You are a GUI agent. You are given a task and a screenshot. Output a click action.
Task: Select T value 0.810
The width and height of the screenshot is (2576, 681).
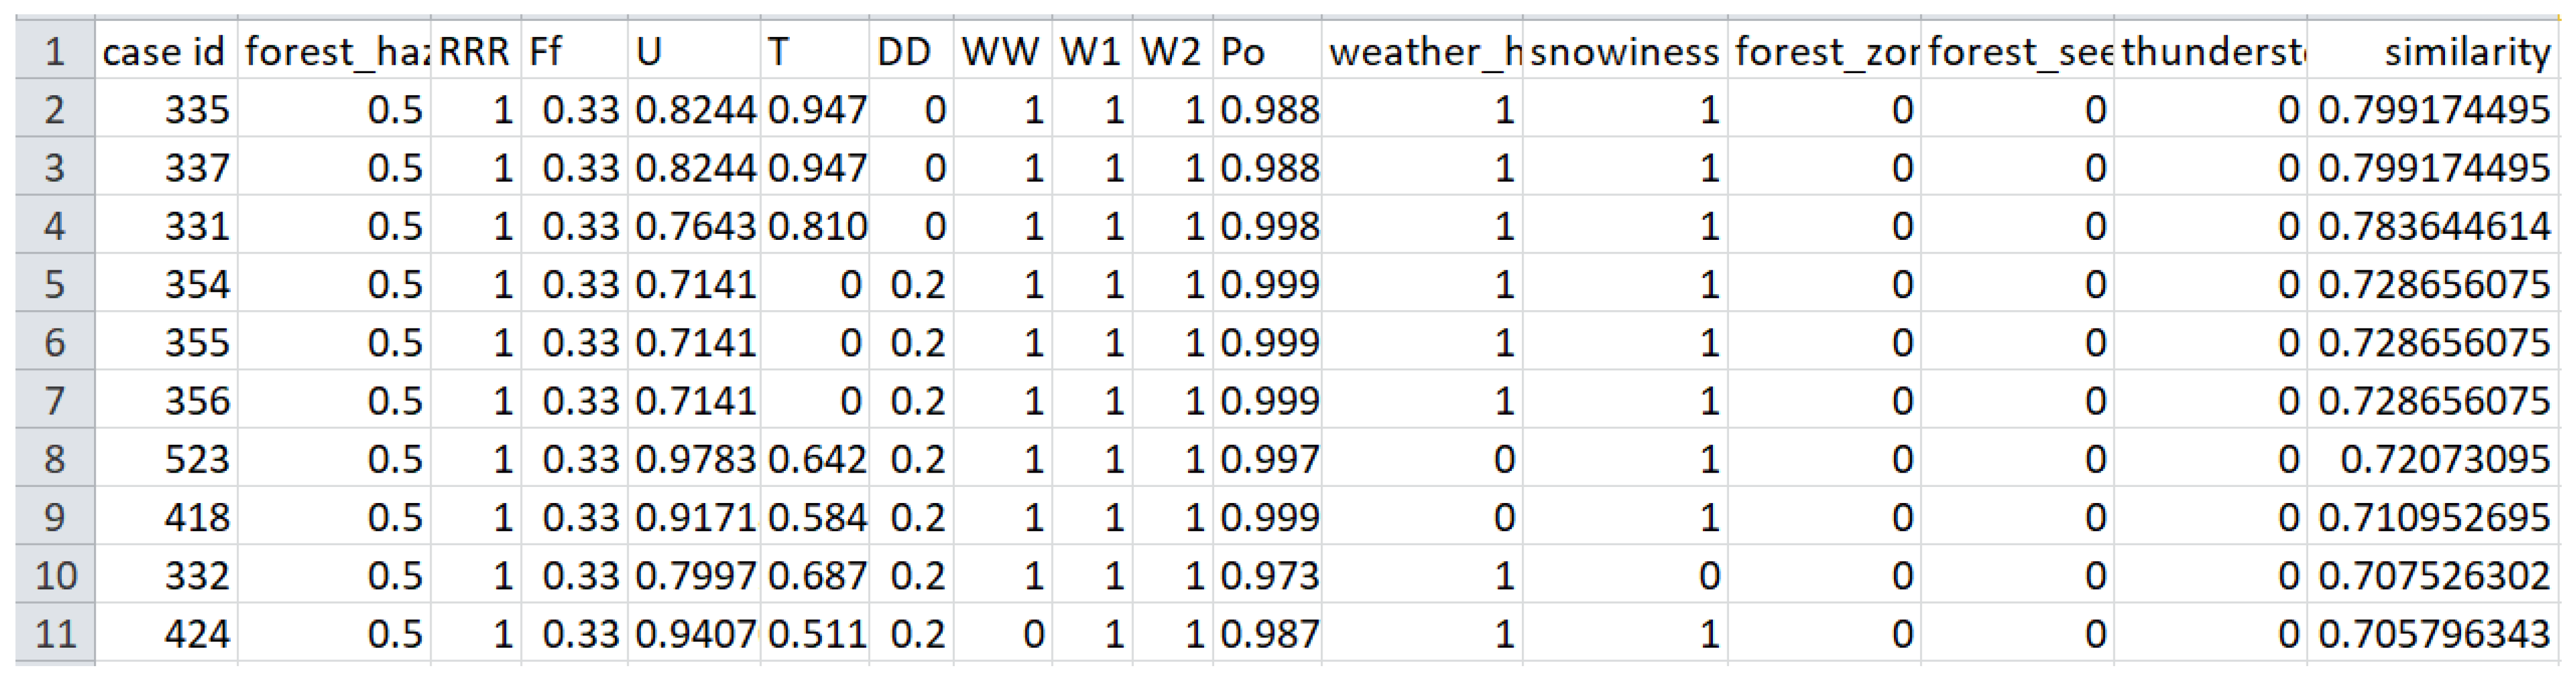pyautogui.click(x=817, y=227)
